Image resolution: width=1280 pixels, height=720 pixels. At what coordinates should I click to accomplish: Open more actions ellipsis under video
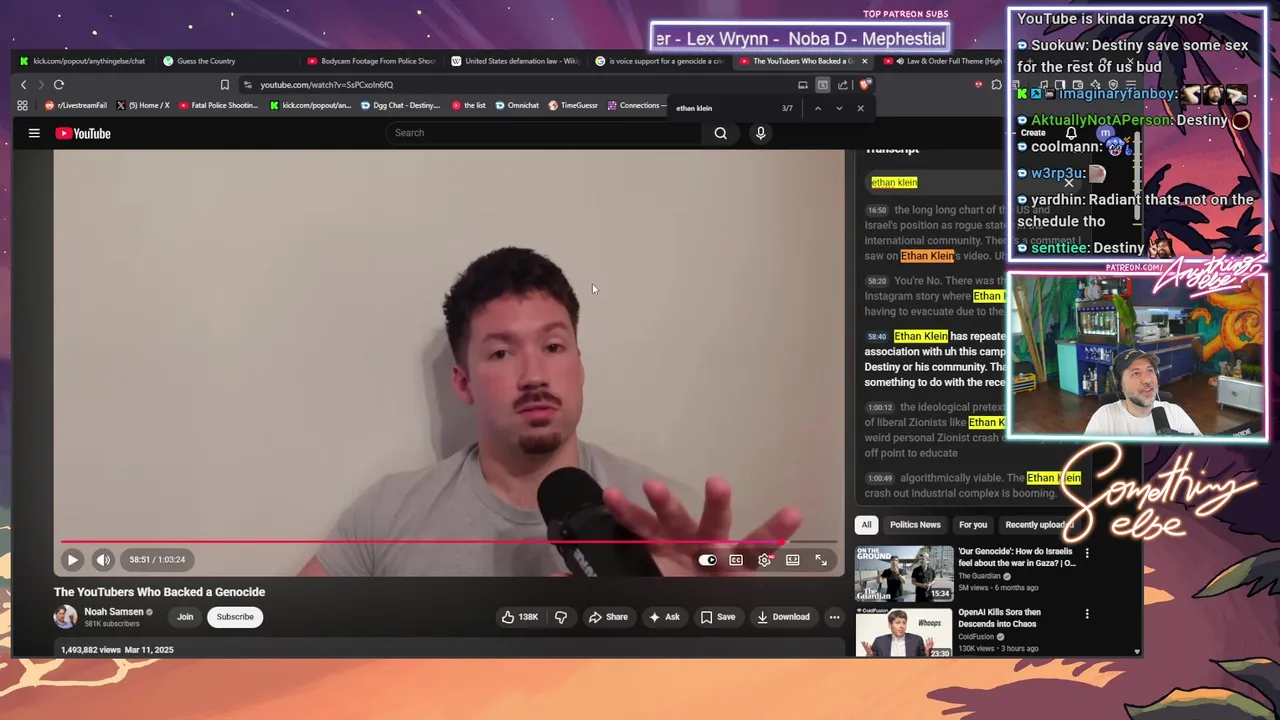[834, 617]
